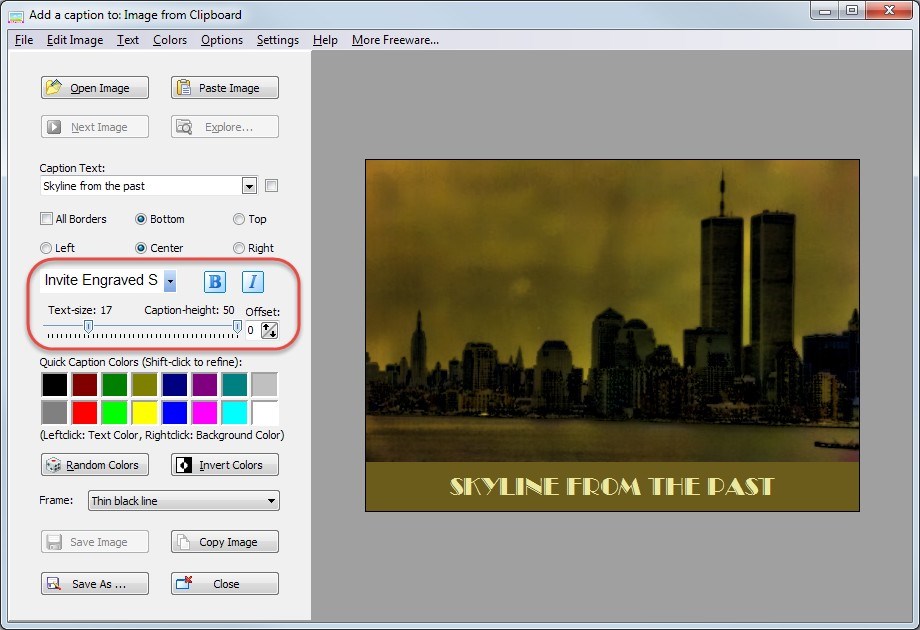920x630 pixels.
Task: Click the Close button in the panel
Action: [x=225, y=584]
